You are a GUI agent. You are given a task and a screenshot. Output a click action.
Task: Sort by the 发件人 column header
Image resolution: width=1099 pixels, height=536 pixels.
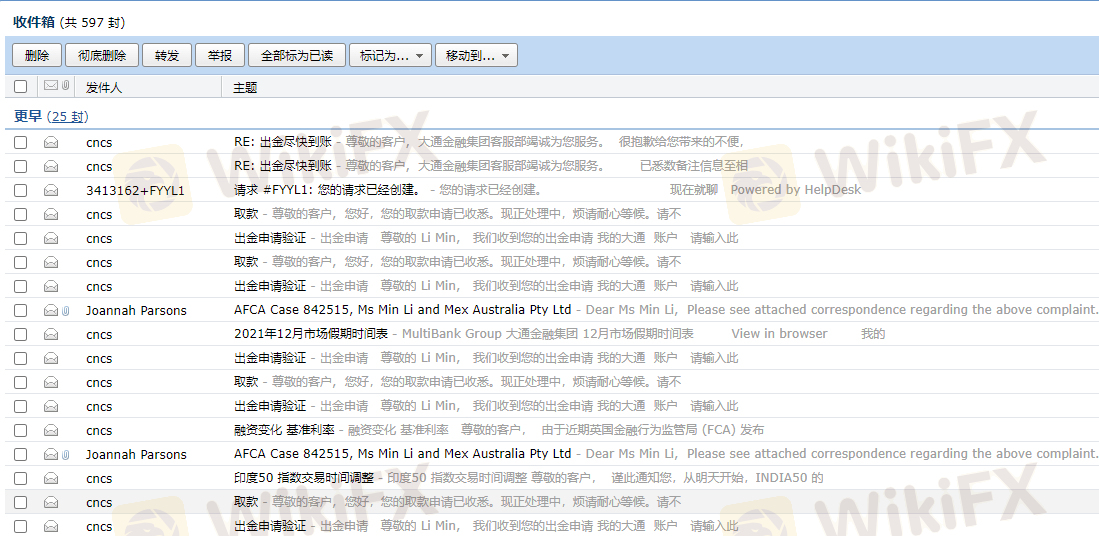[x=104, y=88]
